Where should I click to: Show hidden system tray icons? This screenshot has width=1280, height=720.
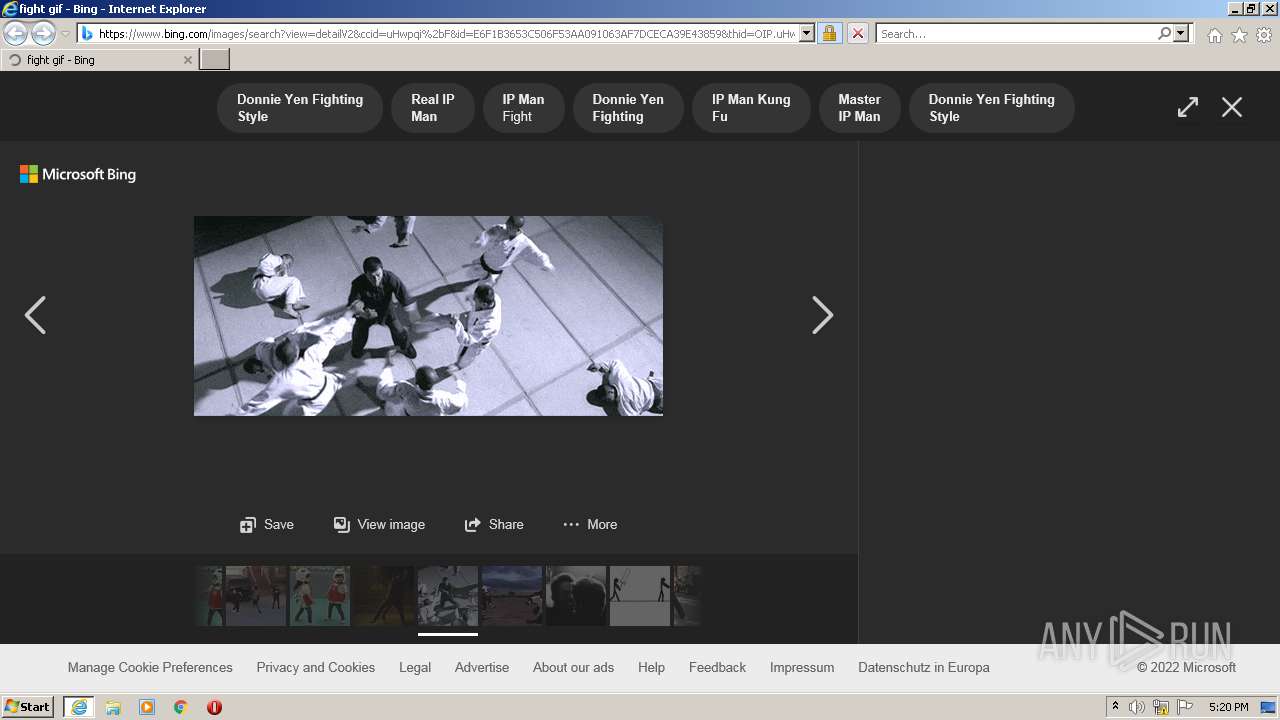coord(1116,707)
